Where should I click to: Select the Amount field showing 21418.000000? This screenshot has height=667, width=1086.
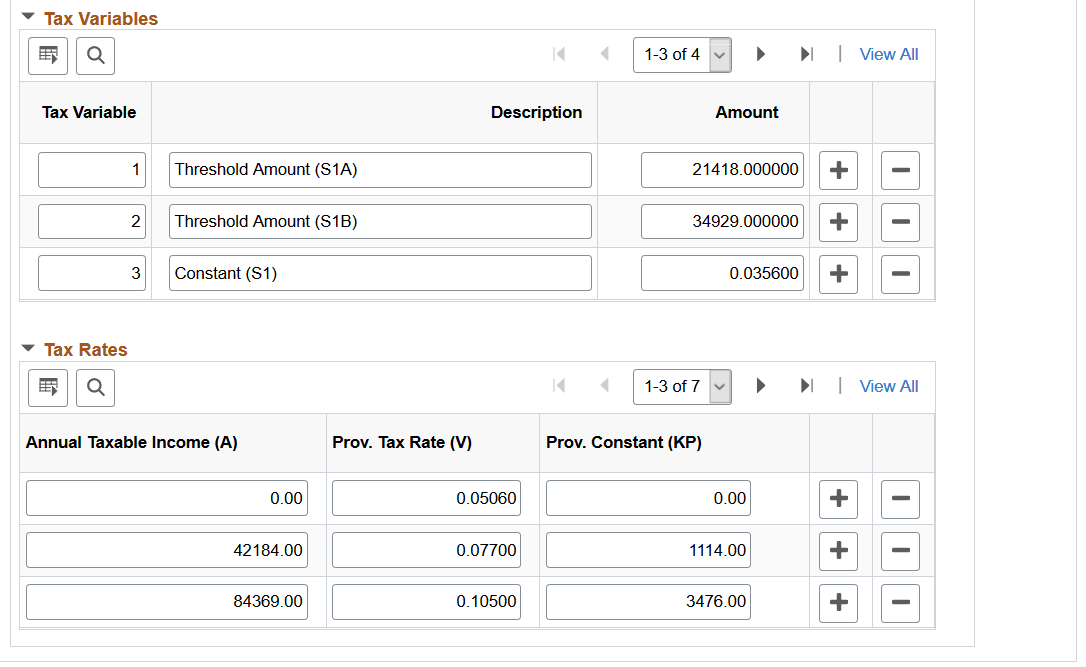[722, 169]
